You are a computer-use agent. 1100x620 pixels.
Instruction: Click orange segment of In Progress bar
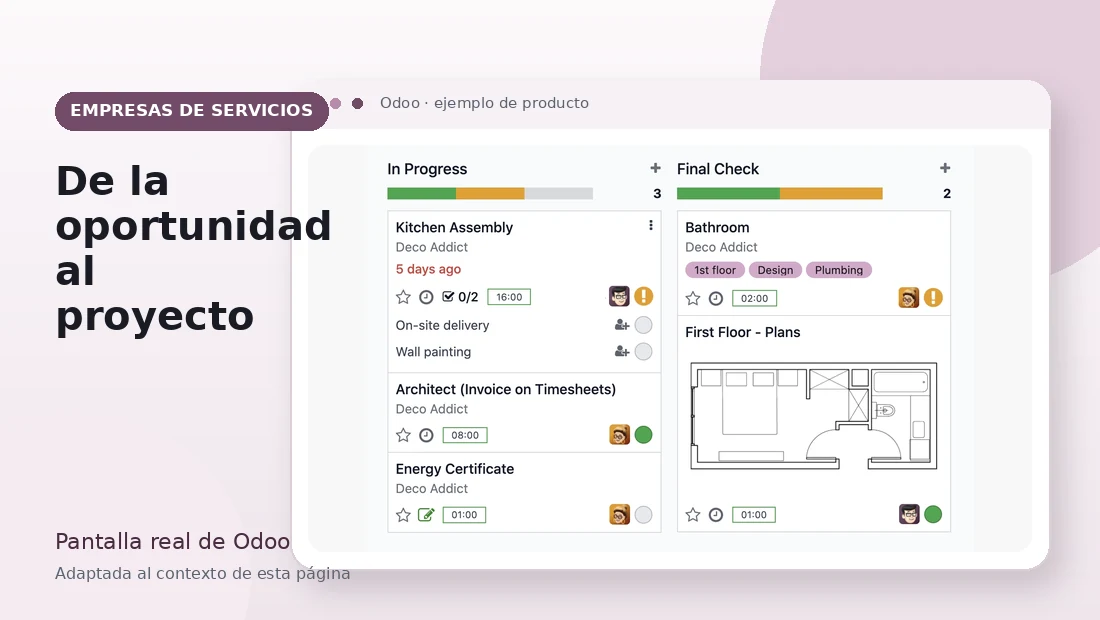pos(490,194)
